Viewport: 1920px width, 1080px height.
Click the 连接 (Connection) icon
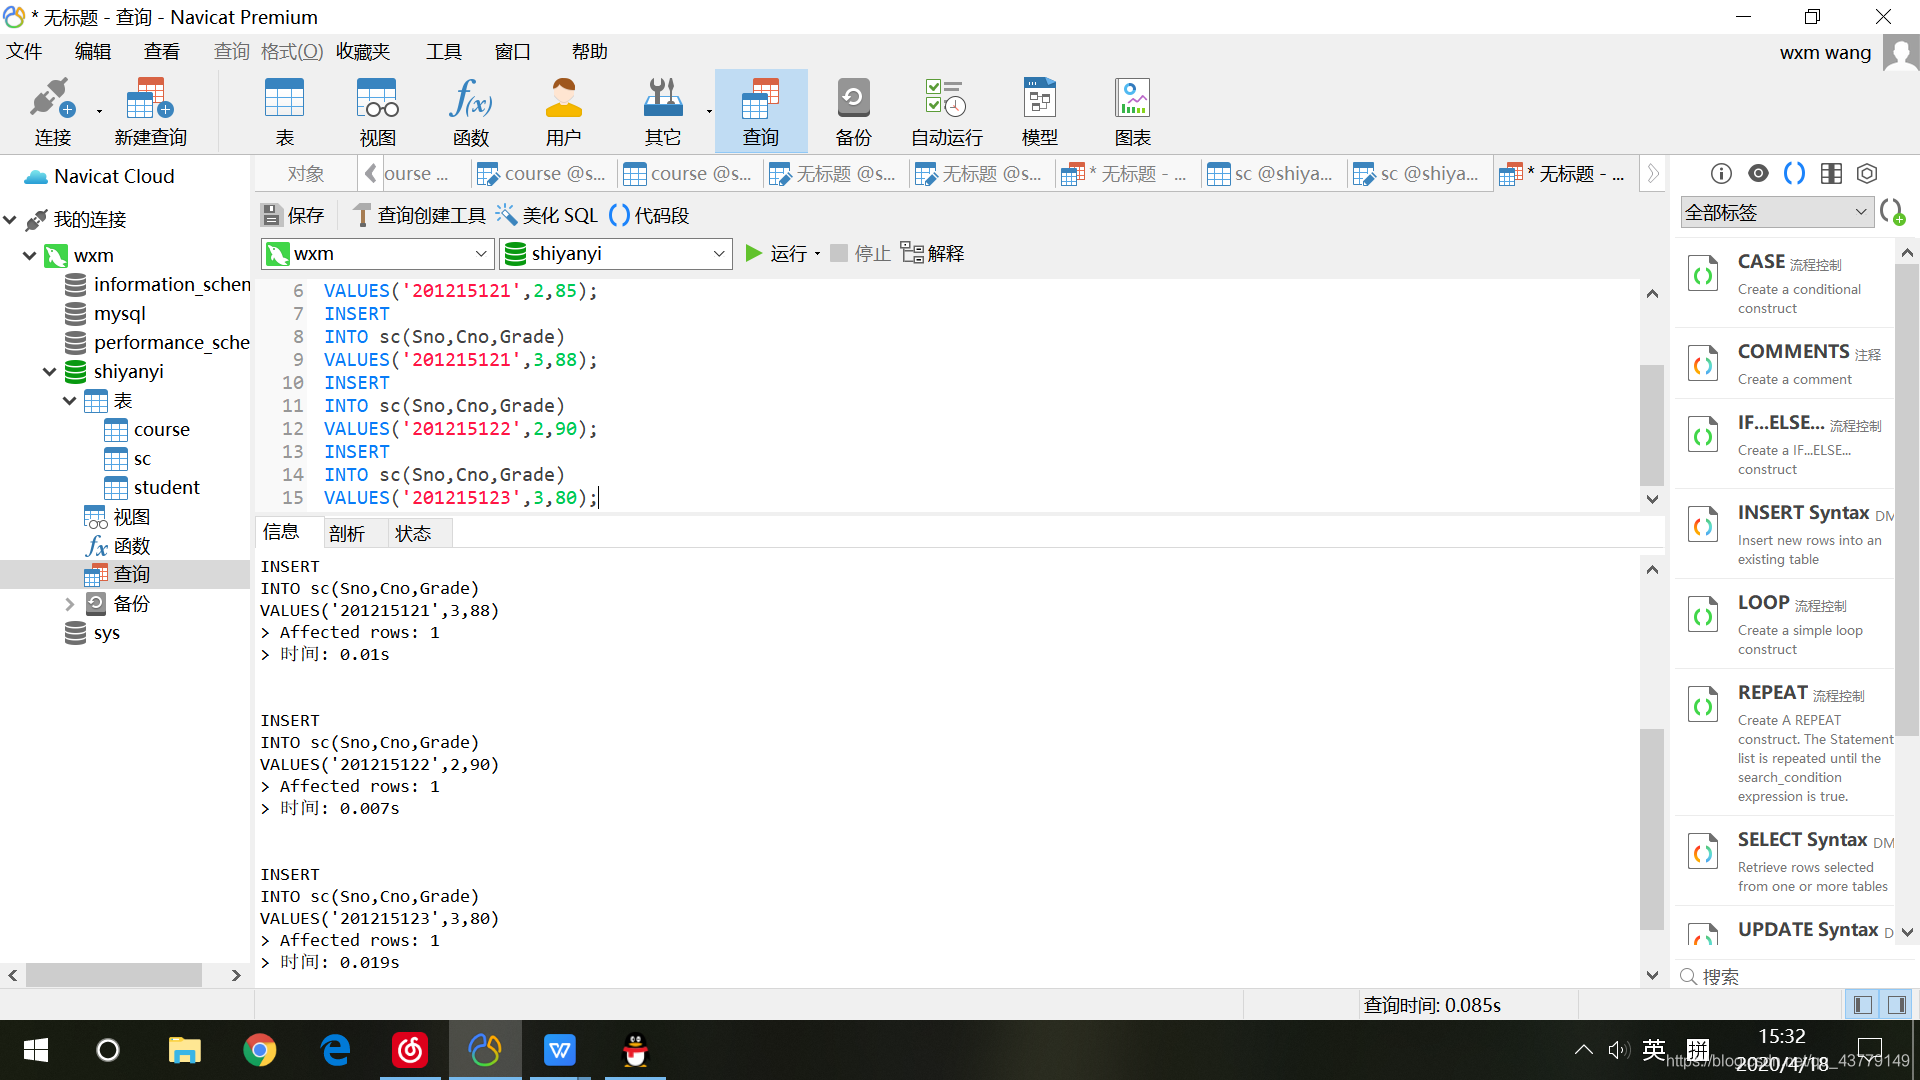52,110
